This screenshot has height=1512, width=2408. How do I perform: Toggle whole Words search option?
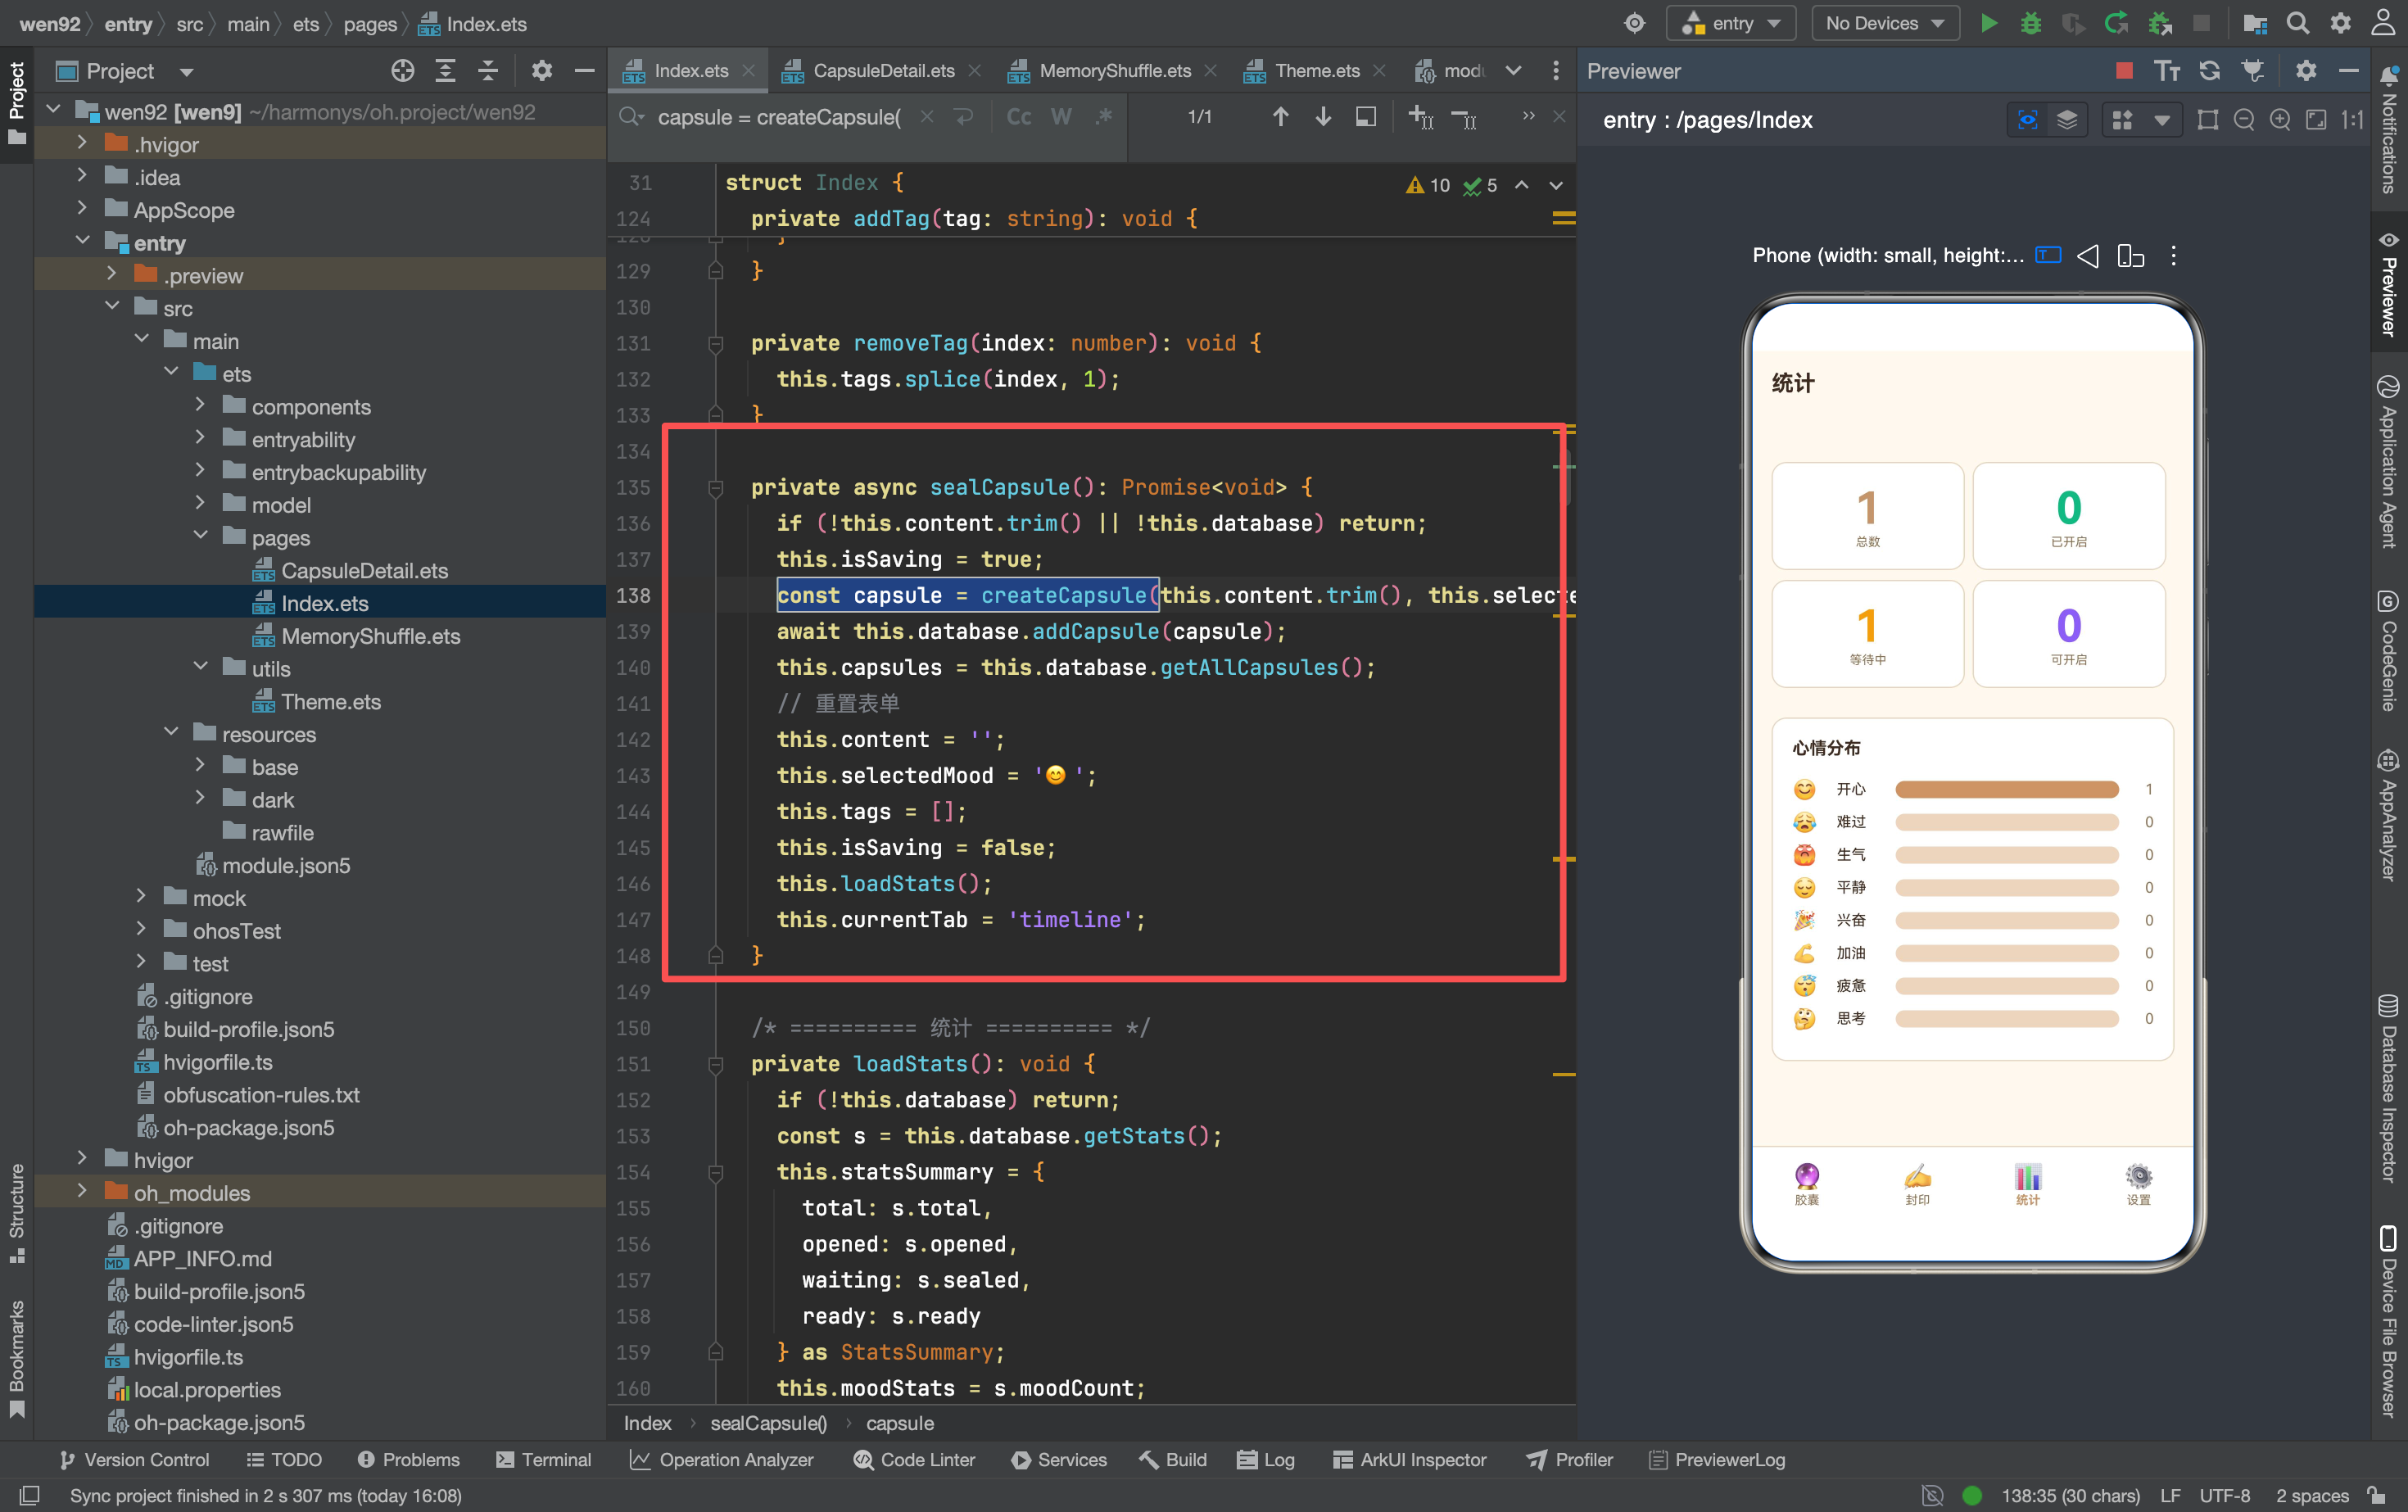pos(1060,117)
